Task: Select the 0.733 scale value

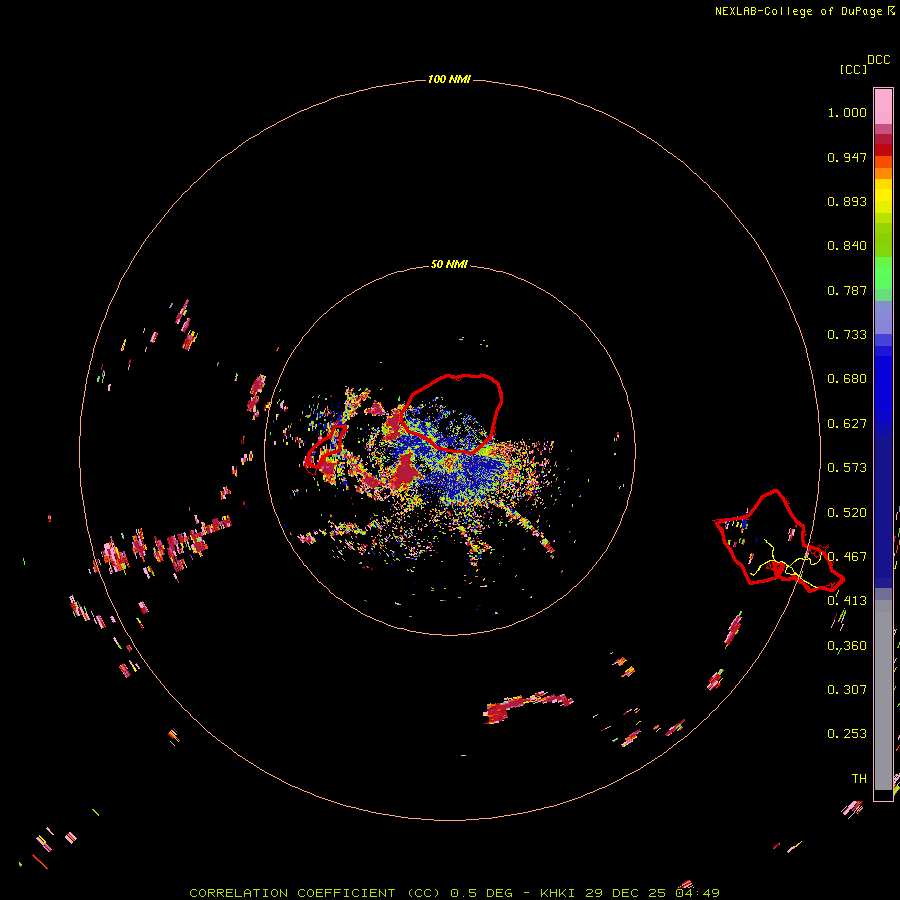Action: point(847,335)
